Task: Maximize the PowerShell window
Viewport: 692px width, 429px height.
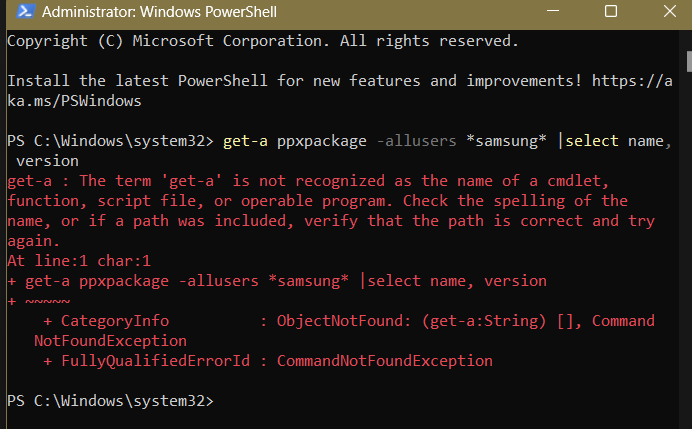Action: click(611, 11)
